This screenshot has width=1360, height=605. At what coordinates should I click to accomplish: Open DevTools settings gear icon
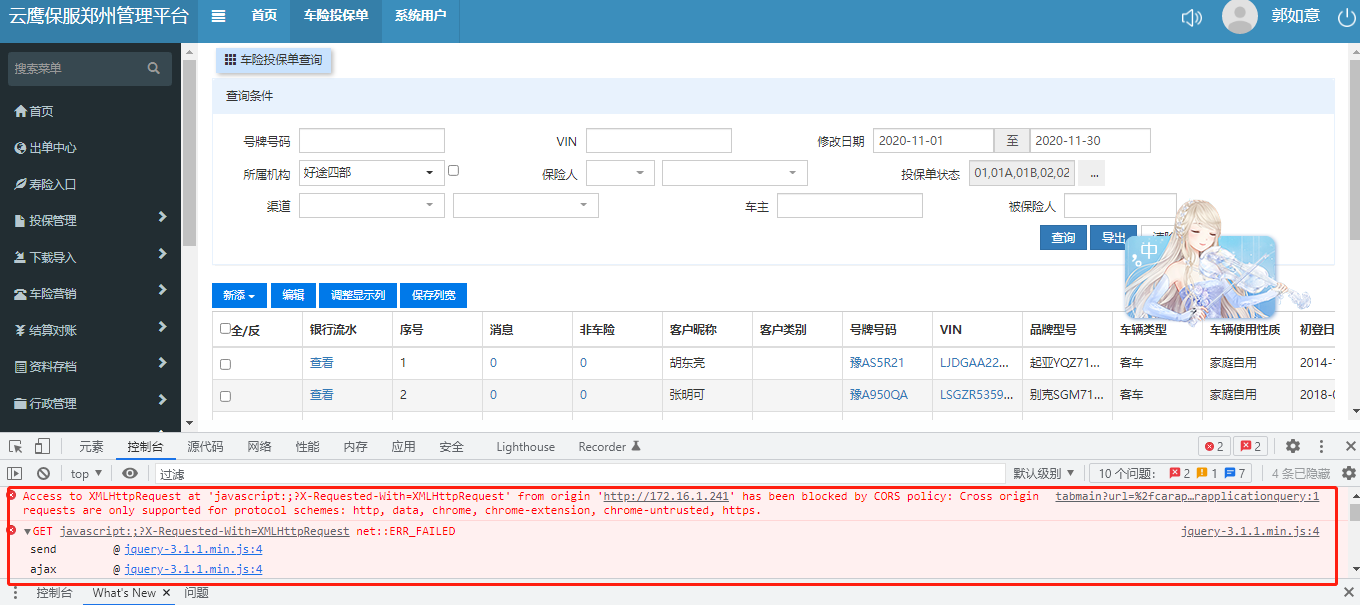pos(1293,447)
